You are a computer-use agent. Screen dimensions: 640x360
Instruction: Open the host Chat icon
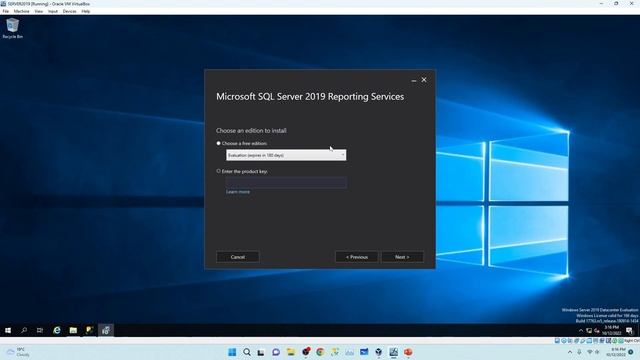[x=276, y=352]
